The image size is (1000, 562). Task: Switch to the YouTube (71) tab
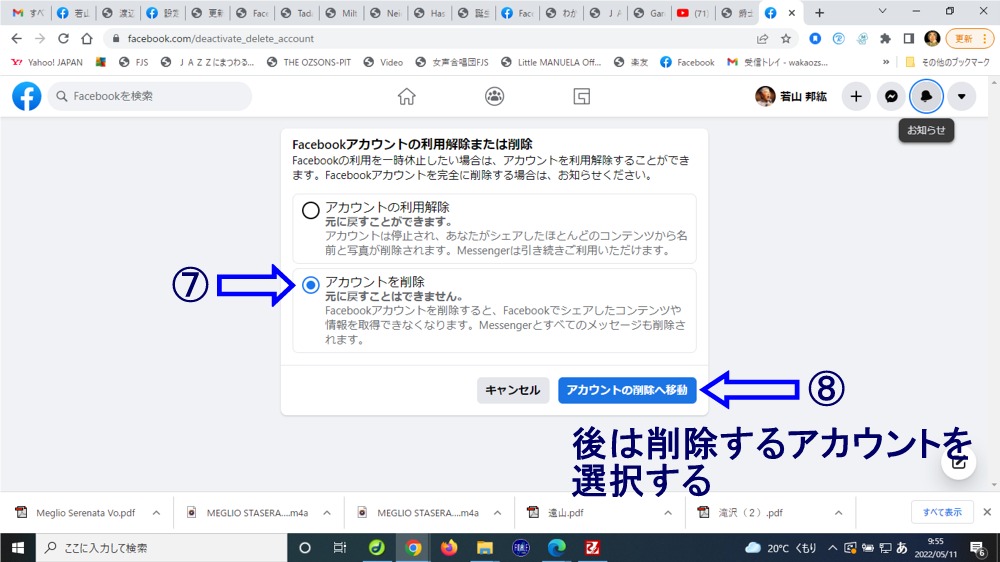click(x=693, y=13)
